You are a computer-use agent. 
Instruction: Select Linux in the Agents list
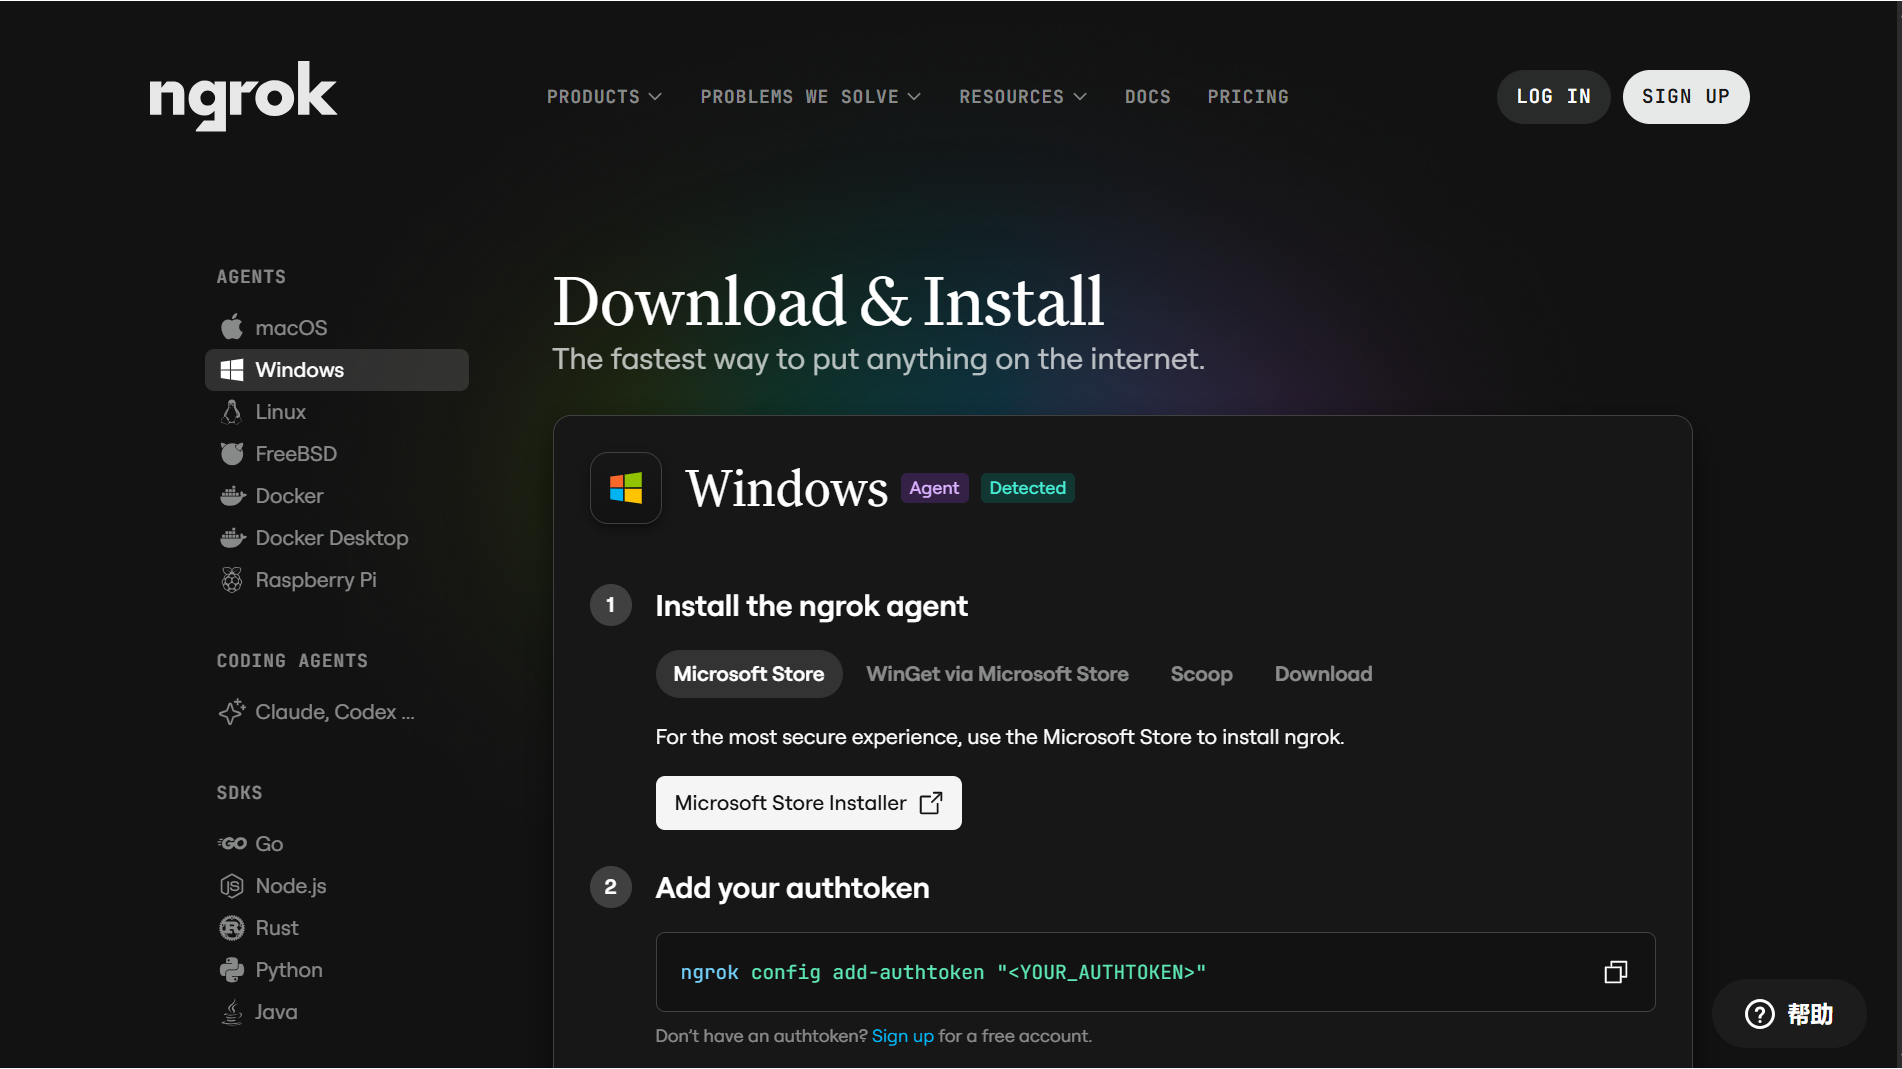tap(337, 412)
